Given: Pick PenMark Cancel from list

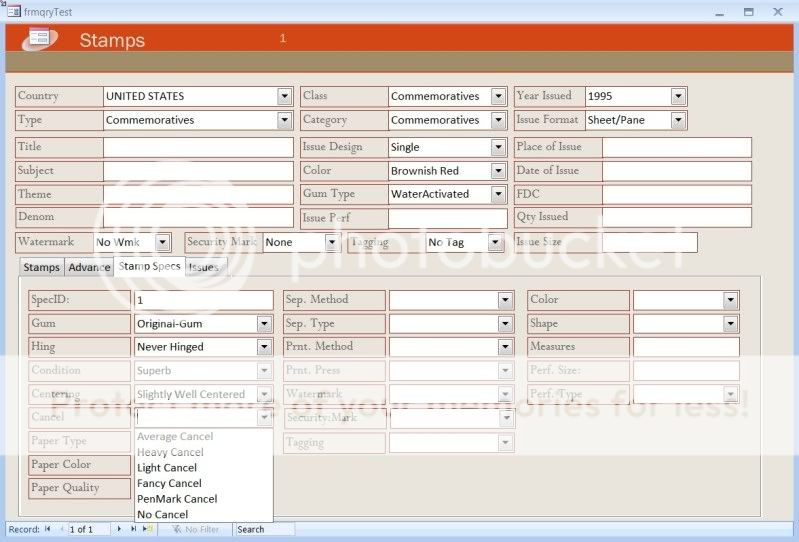Looking at the screenshot, I should click(204, 499).
